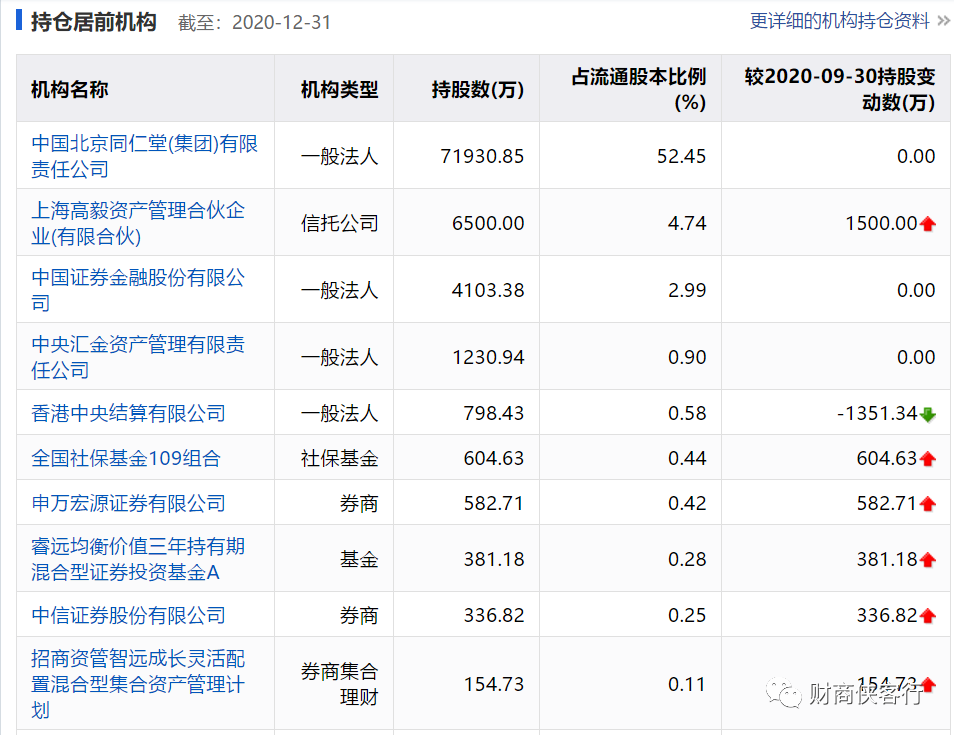Click green down arrow beside -1351.34
954x735 pixels.
click(x=928, y=415)
